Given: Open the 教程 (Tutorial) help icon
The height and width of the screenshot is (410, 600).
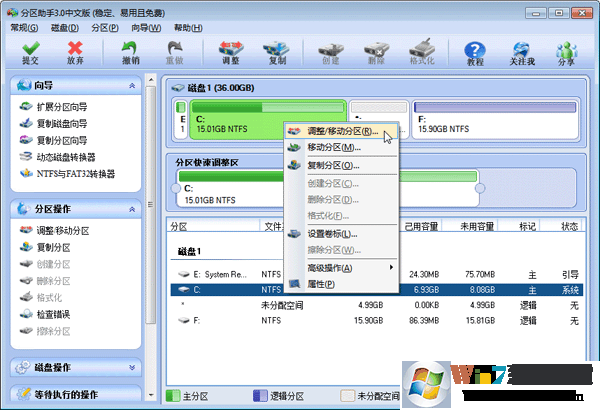Looking at the screenshot, I should pyautogui.click(x=475, y=51).
